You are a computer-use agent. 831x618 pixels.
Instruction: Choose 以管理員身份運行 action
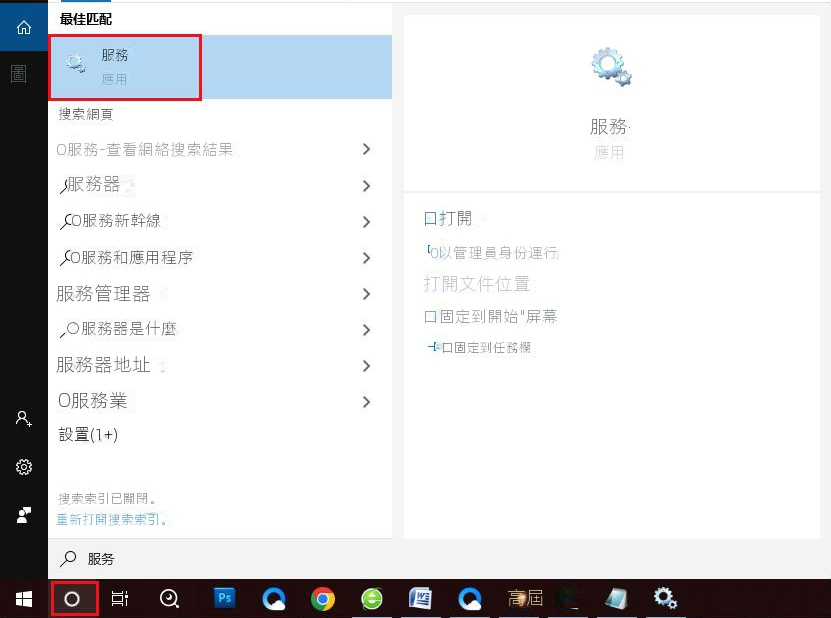click(x=493, y=253)
